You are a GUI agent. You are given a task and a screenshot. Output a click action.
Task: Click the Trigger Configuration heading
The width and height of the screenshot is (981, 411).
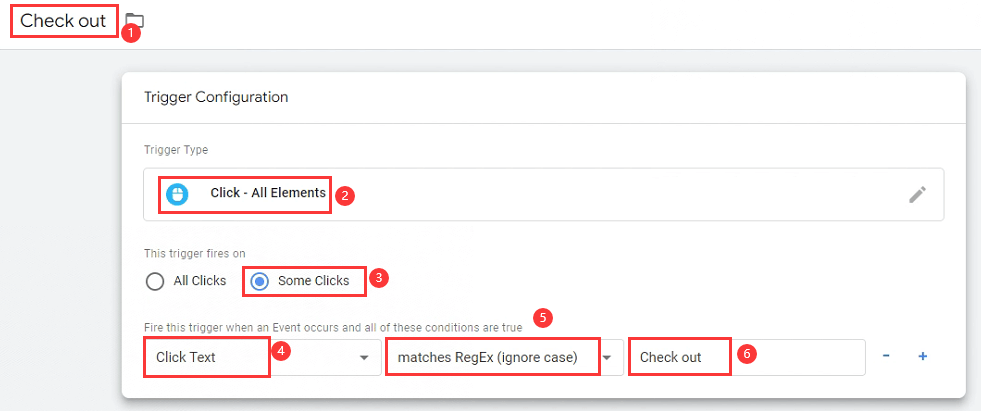pyautogui.click(x=216, y=97)
